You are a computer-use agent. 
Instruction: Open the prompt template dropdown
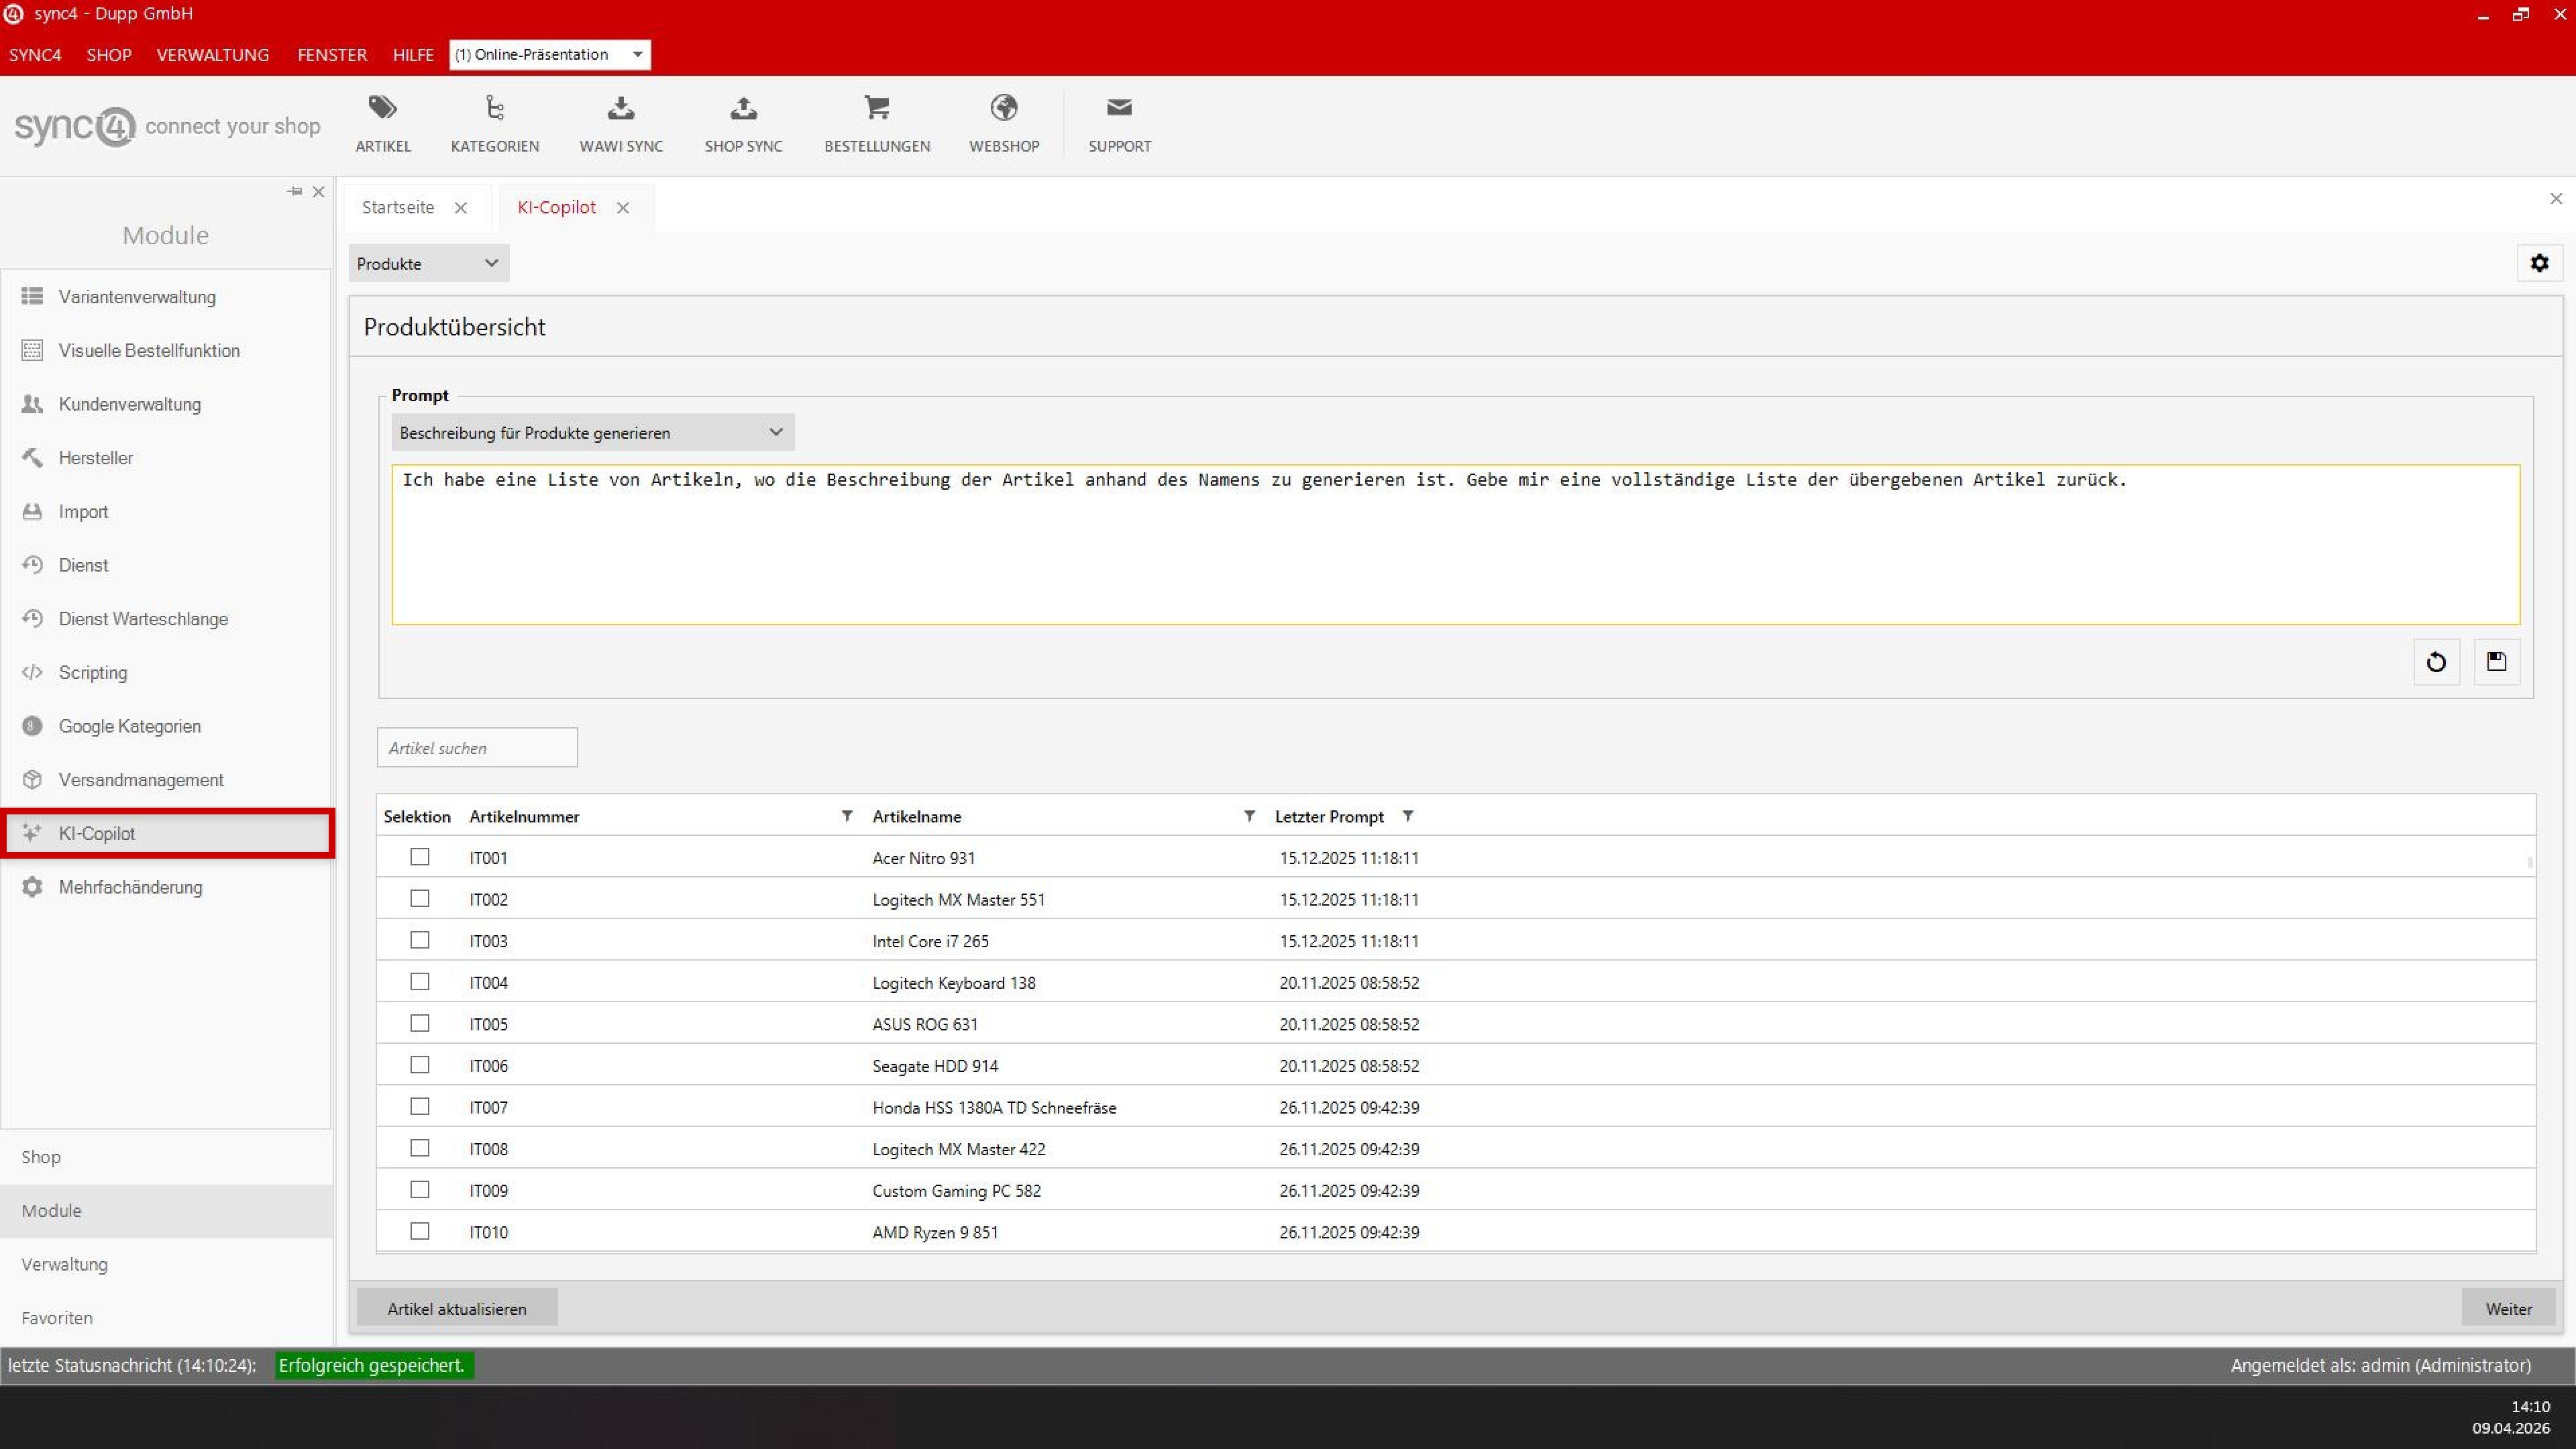pyautogui.click(x=592, y=432)
